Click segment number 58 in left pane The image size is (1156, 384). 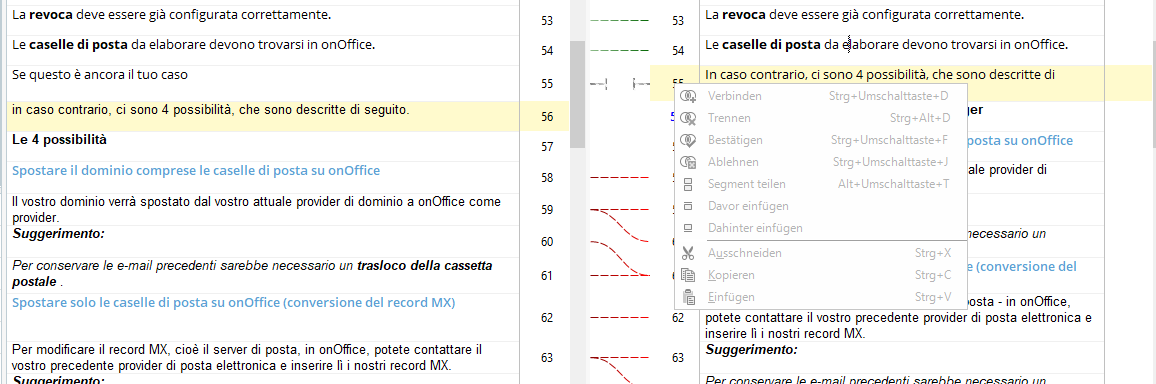pos(547,178)
